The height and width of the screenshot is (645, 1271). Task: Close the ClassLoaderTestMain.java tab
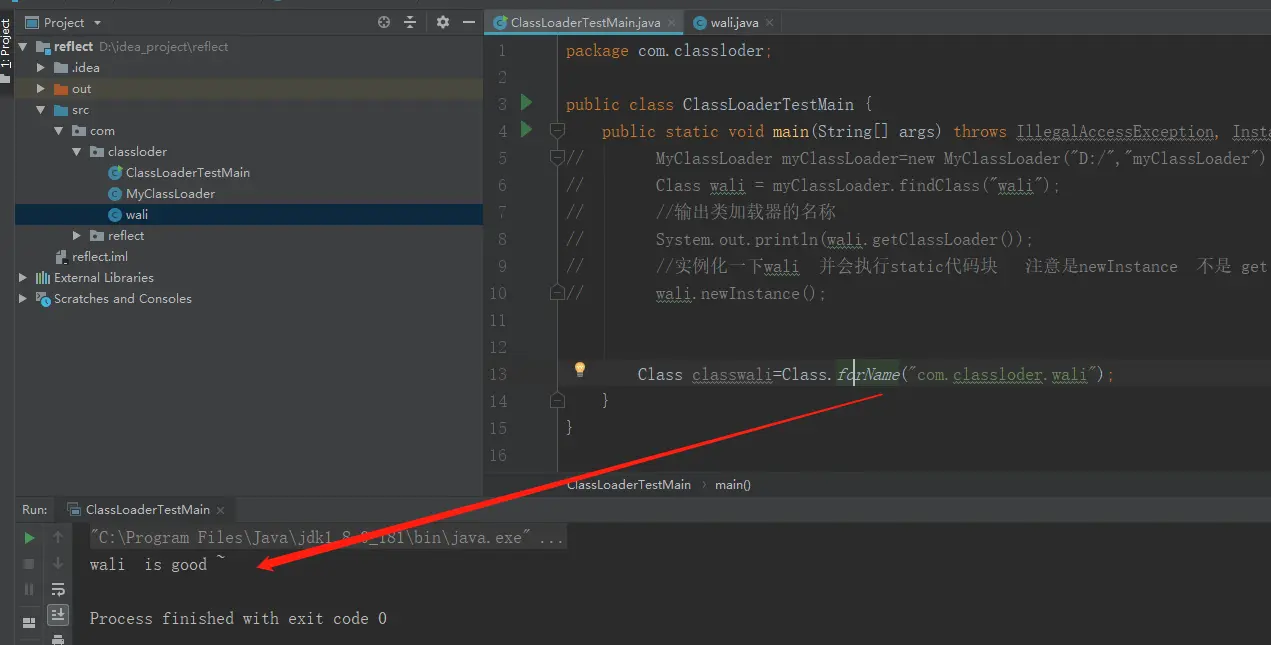(x=673, y=22)
